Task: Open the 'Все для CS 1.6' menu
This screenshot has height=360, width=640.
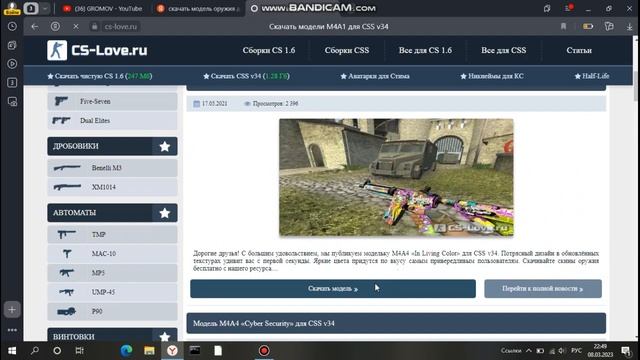Action: 425,50
